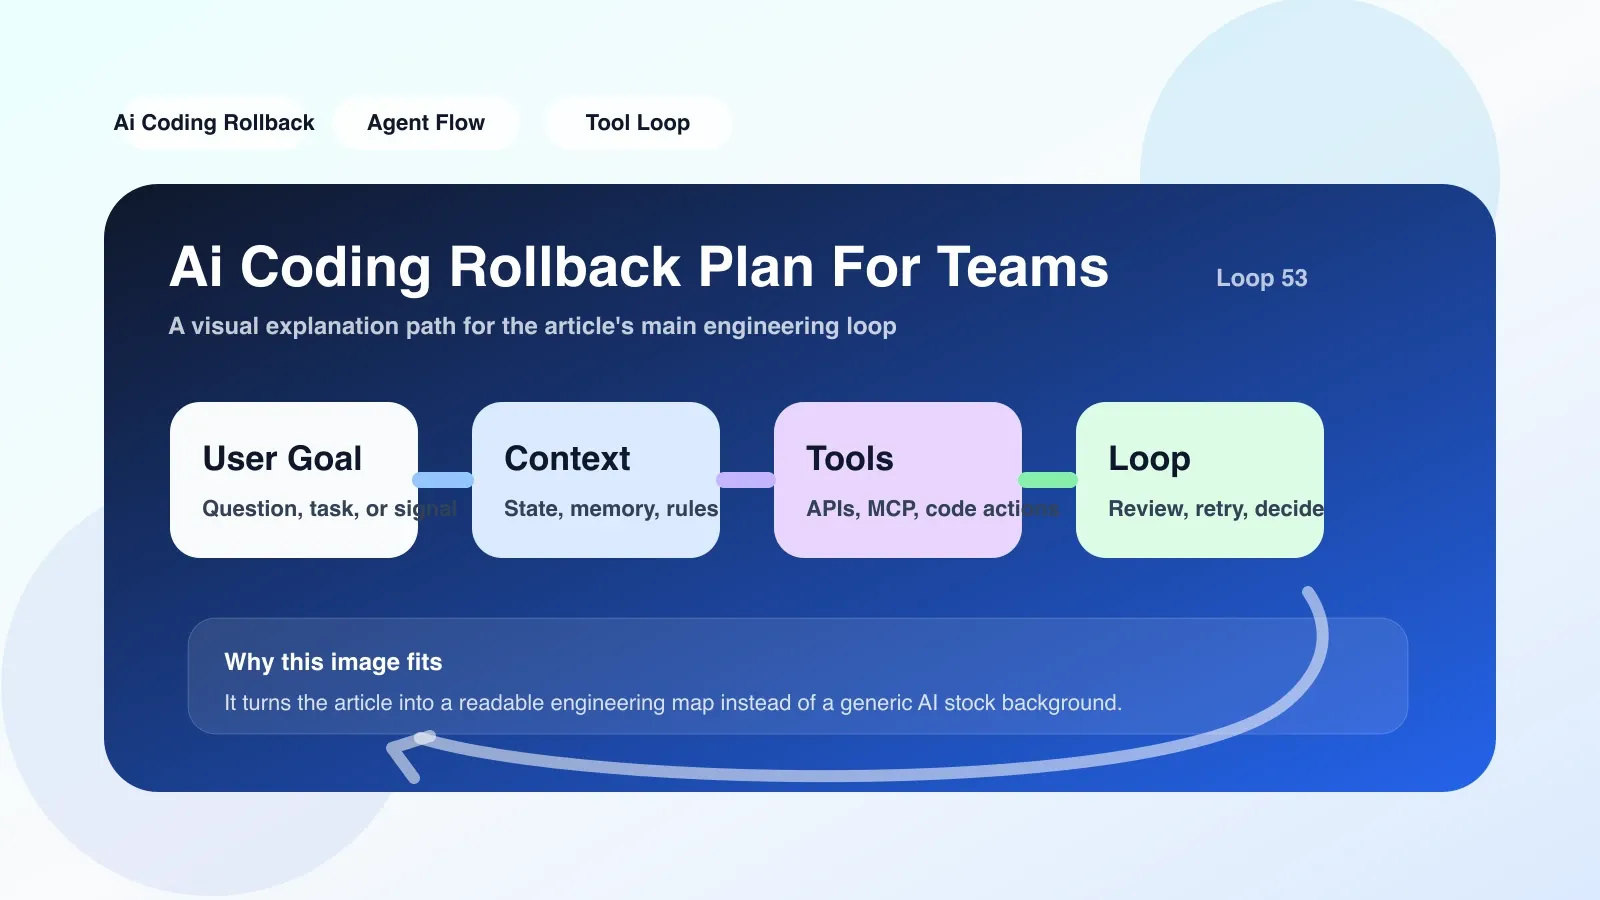Viewport: 1600px width, 900px height.
Task: Click the green Loop card
Action: [x=1200, y=480]
